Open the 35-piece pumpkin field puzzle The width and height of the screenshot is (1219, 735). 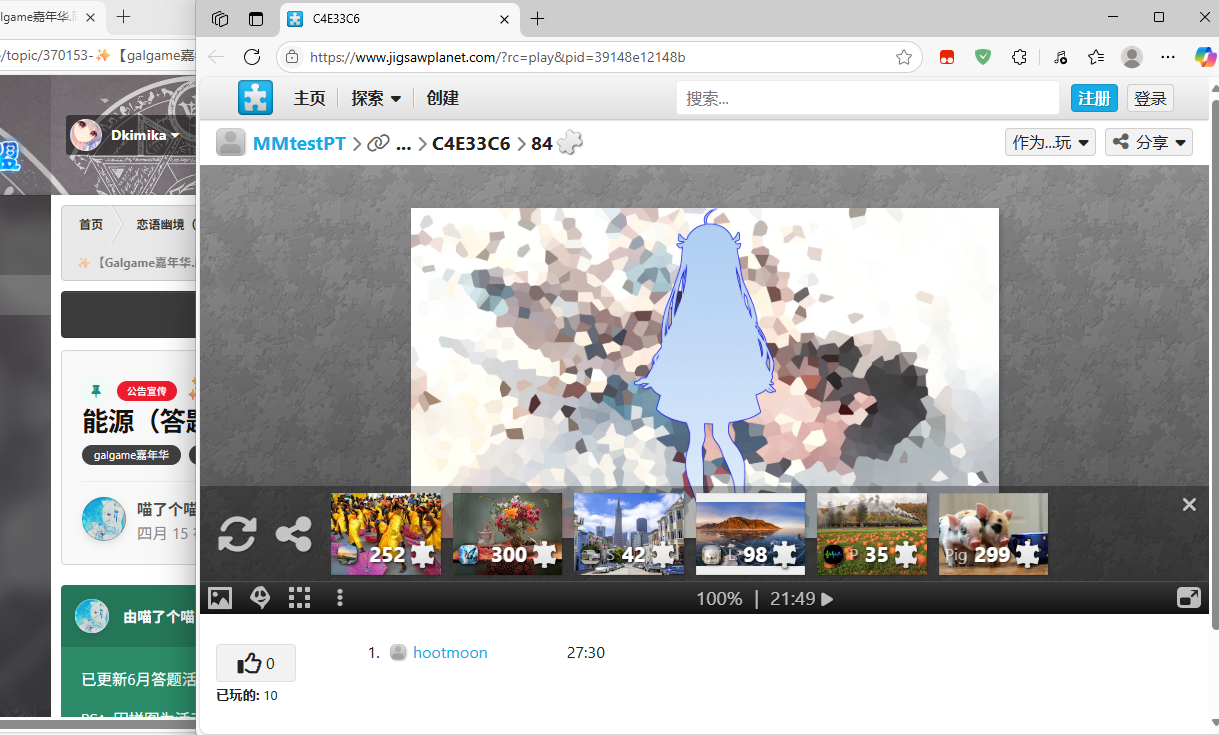[x=872, y=534]
